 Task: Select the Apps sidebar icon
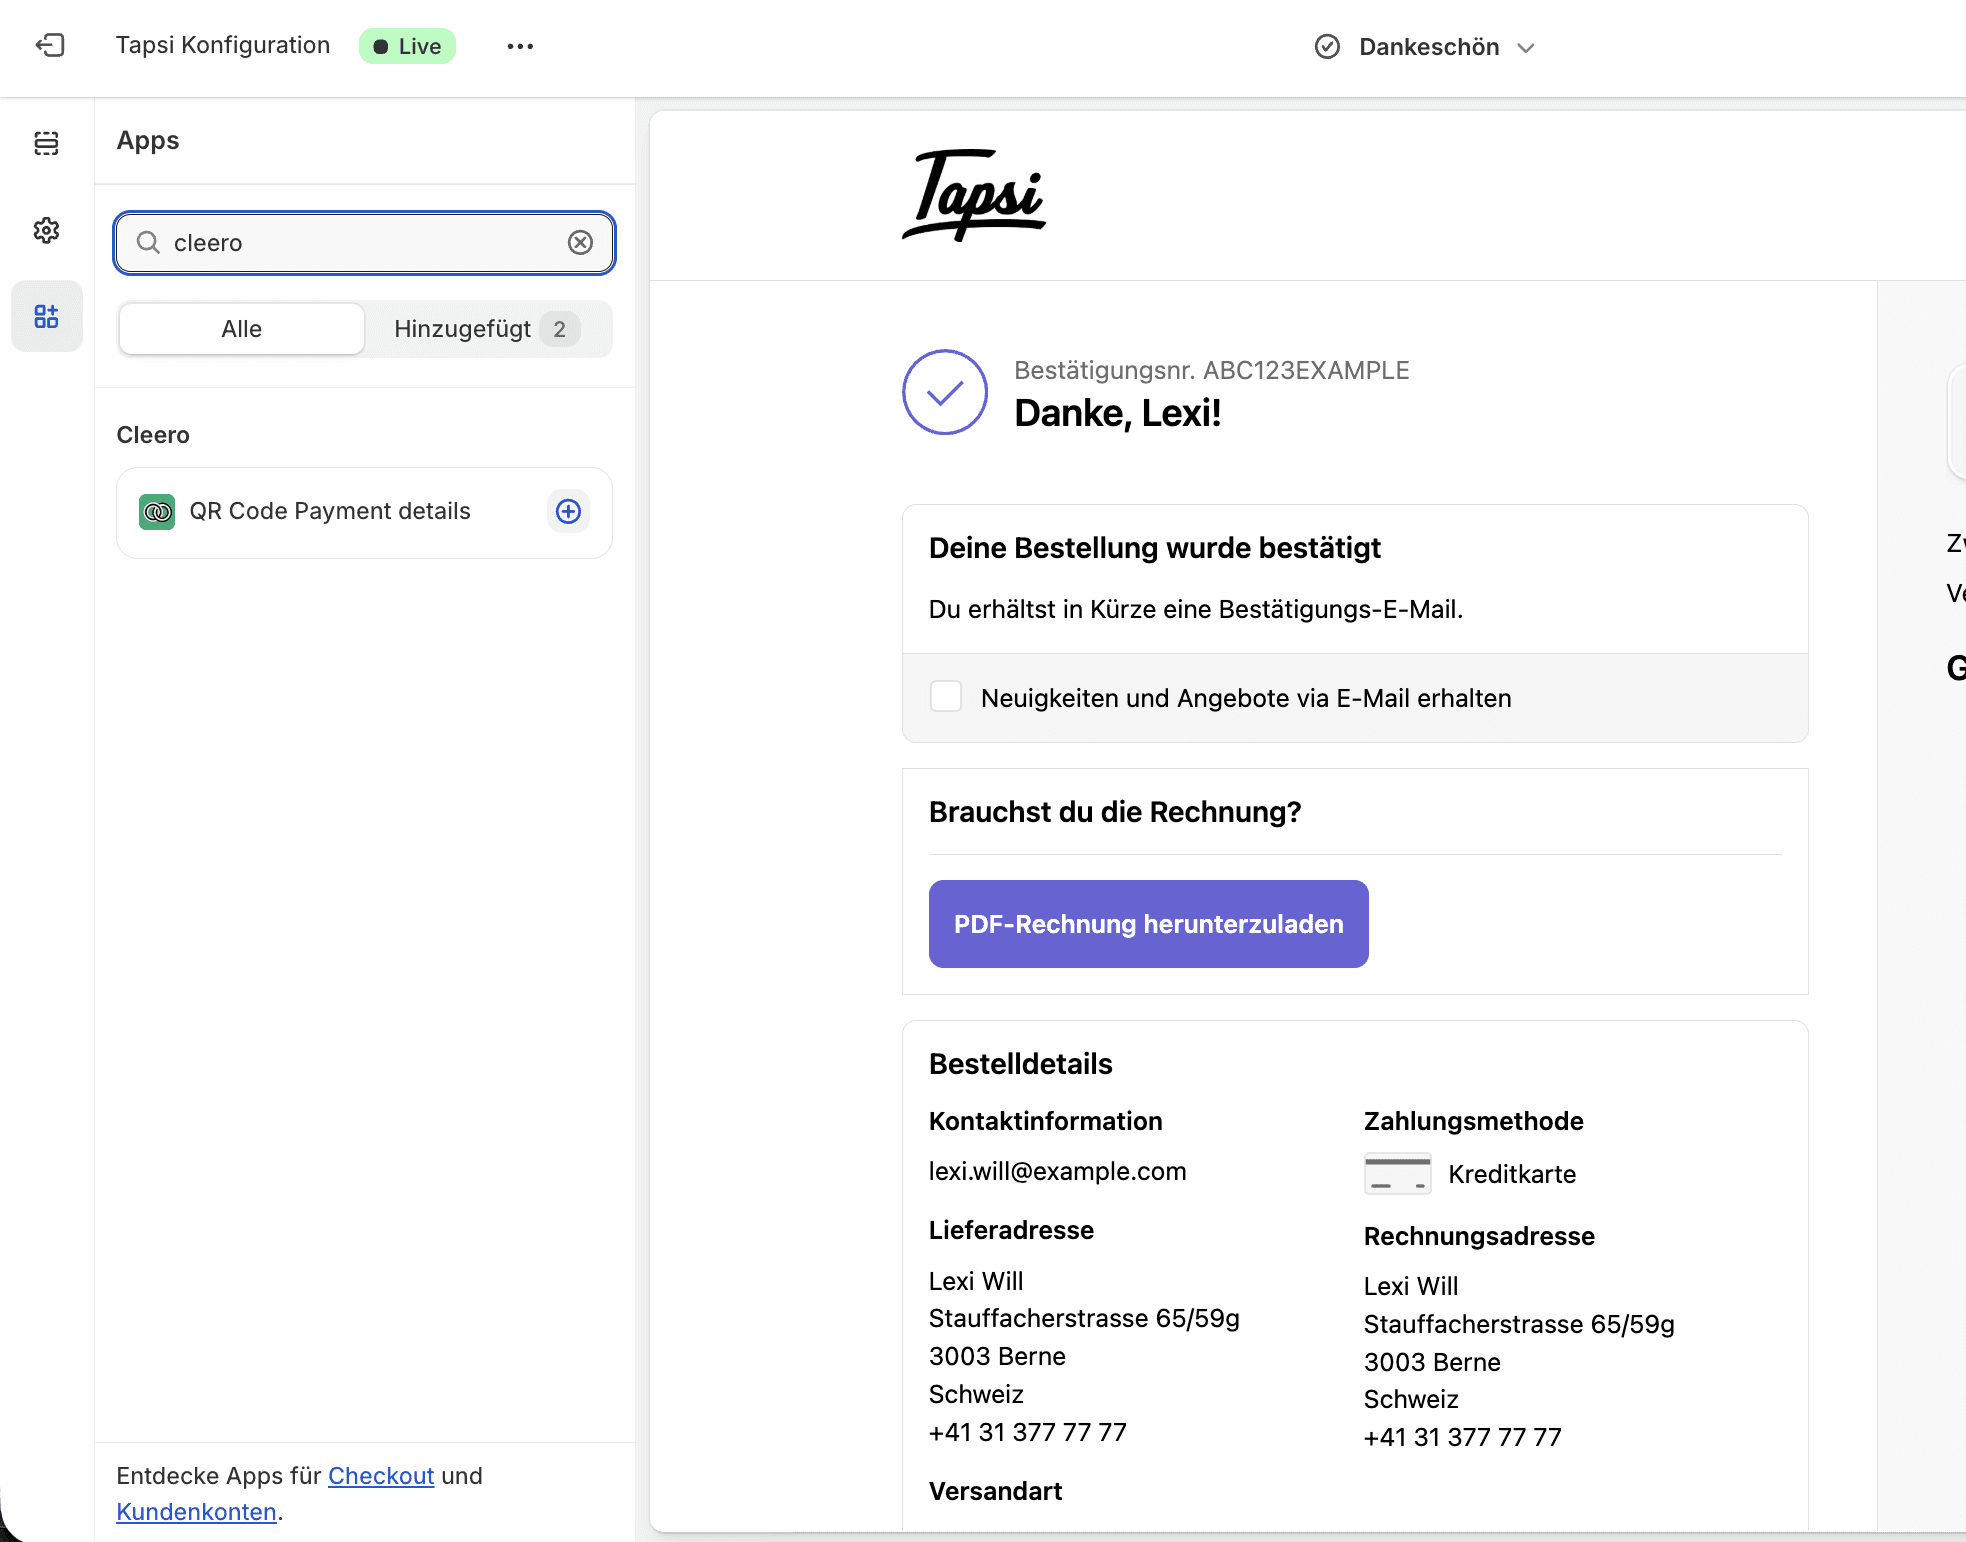click(x=46, y=316)
